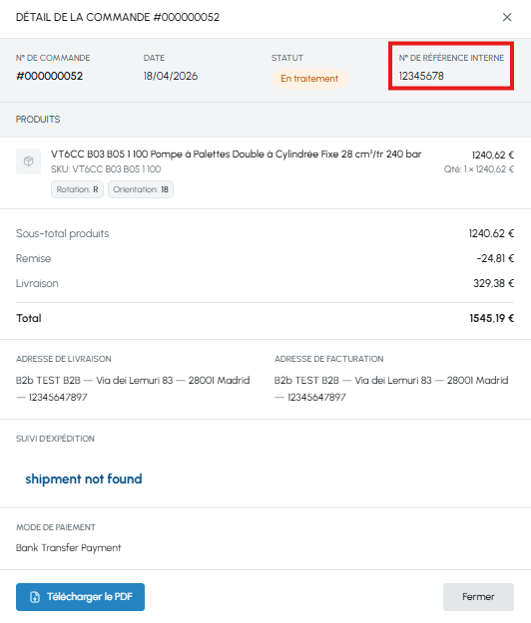531x623 pixels.
Task: Select the 'Rotation: R' tag
Action: pos(77,189)
